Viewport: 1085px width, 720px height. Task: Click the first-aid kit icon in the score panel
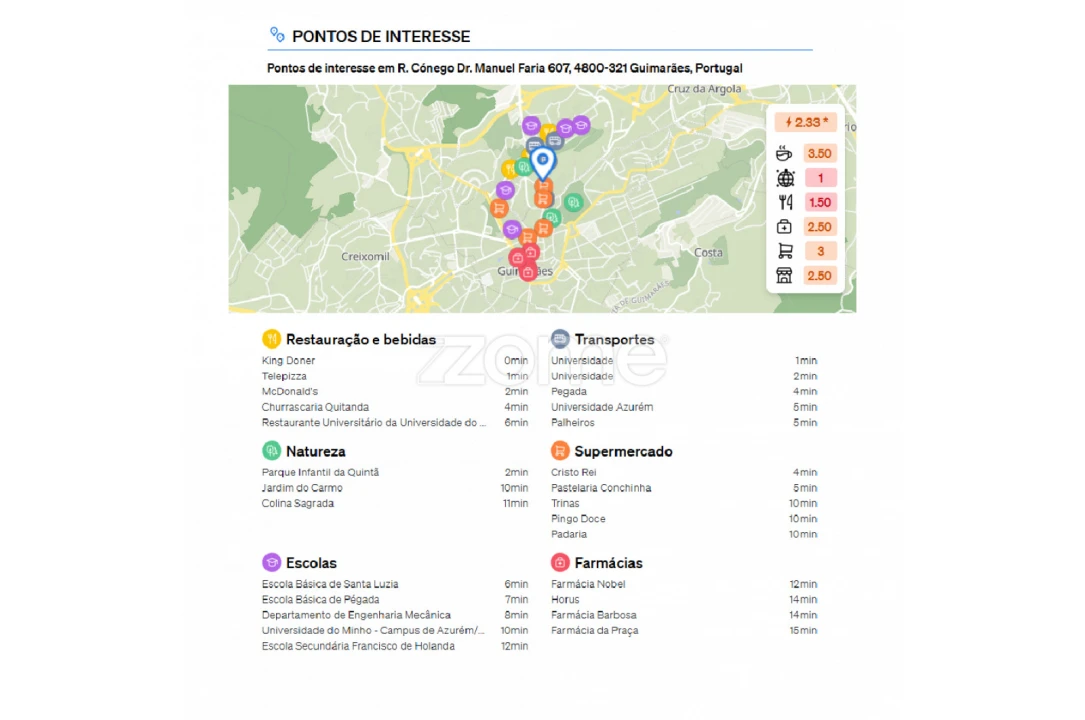tap(785, 227)
